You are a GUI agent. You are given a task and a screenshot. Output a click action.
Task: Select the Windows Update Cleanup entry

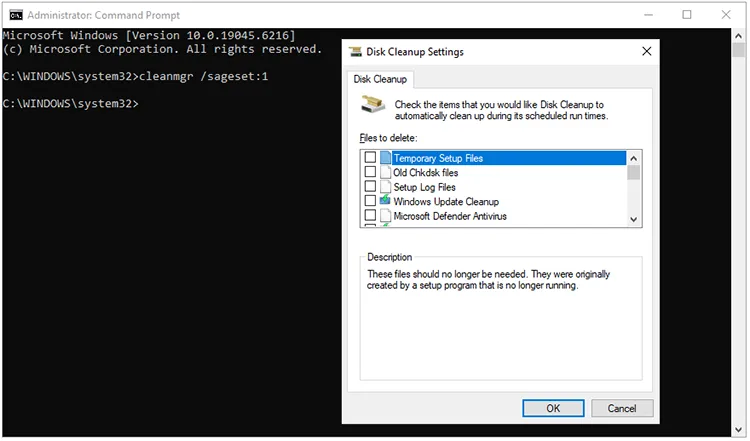pos(446,201)
